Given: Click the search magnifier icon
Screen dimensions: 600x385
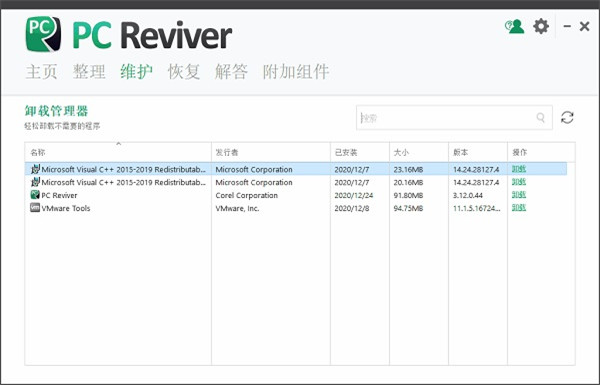Looking at the screenshot, I should click(x=540, y=117).
